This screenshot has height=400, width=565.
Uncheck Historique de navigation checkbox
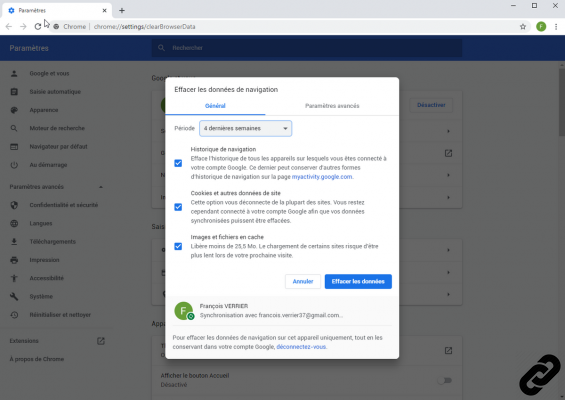tap(178, 163)
